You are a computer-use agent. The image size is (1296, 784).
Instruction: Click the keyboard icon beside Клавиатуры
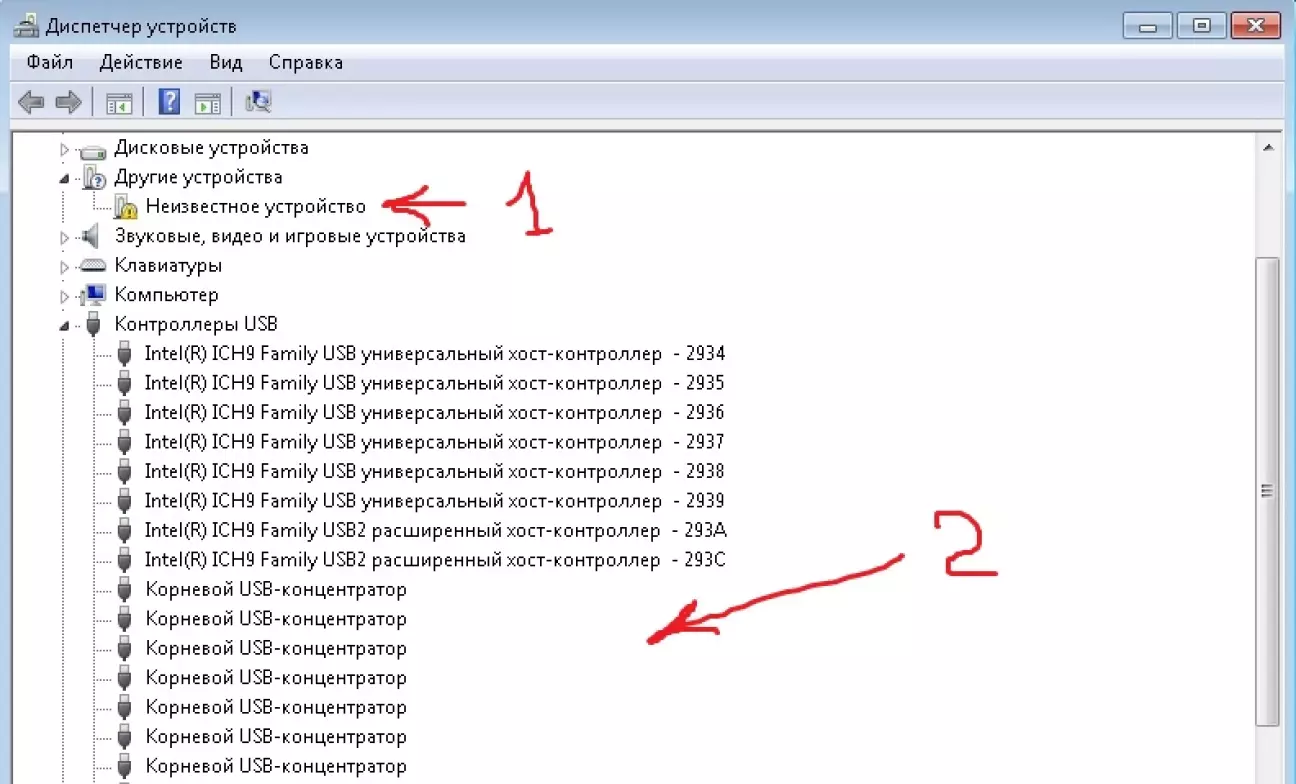point(93,266)
